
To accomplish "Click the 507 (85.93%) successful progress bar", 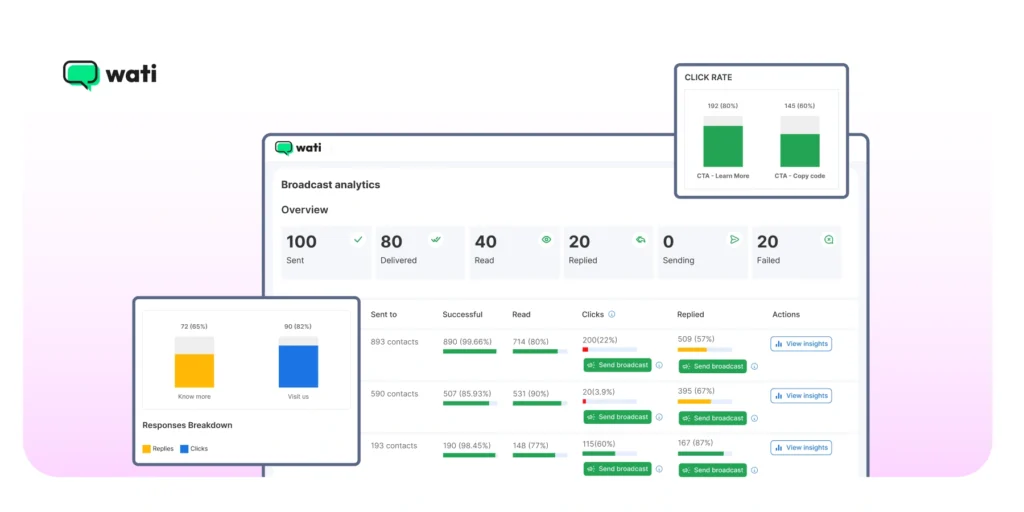I will pos(470,404).
